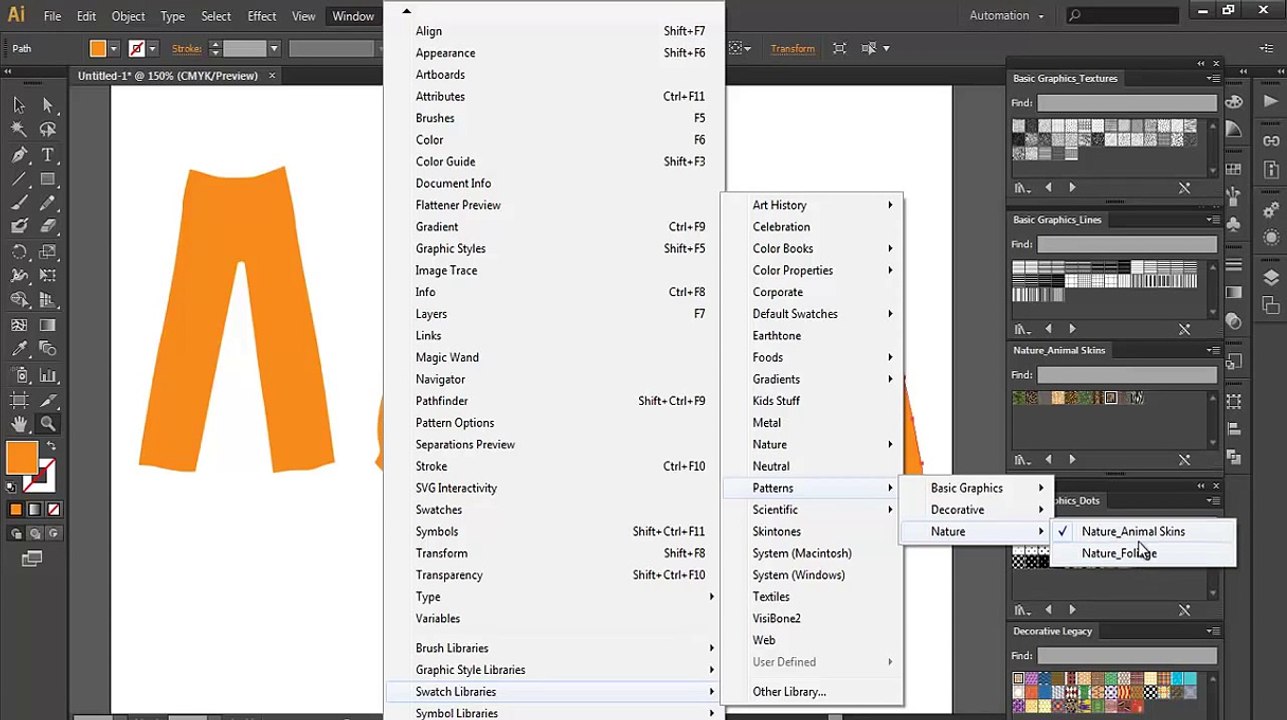Open the Effect menu
Viewport: 1287px width, 720px height.
click(x=262, y=16)
